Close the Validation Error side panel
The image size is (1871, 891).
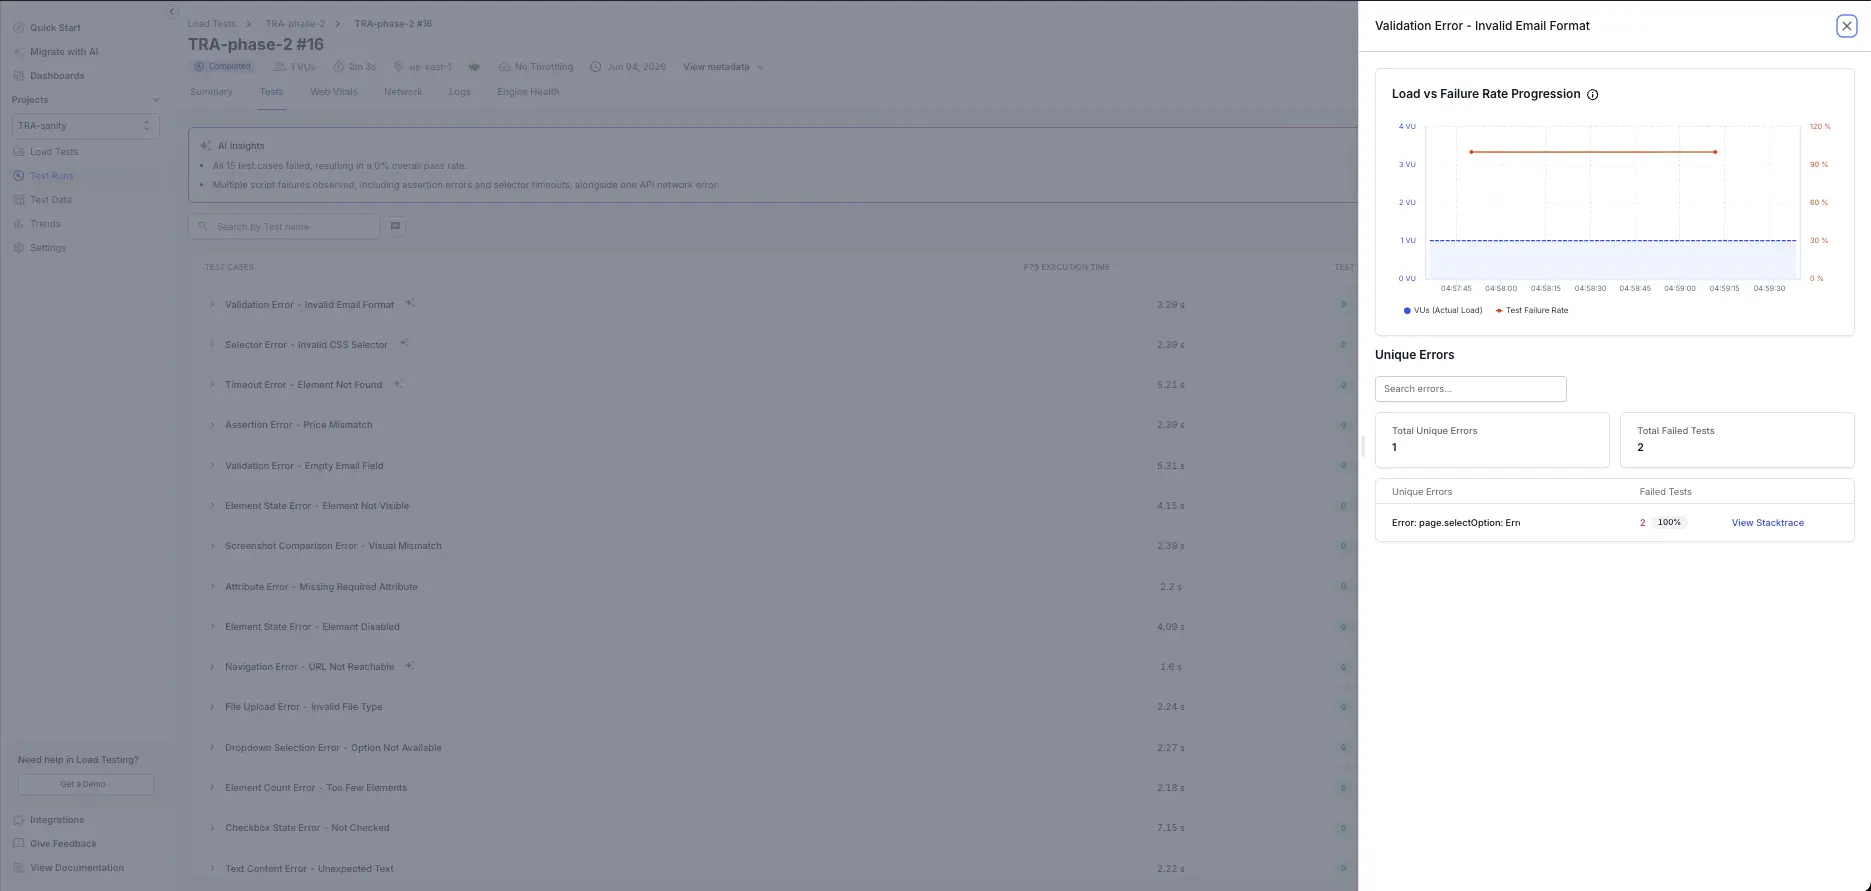point(1846,26)
